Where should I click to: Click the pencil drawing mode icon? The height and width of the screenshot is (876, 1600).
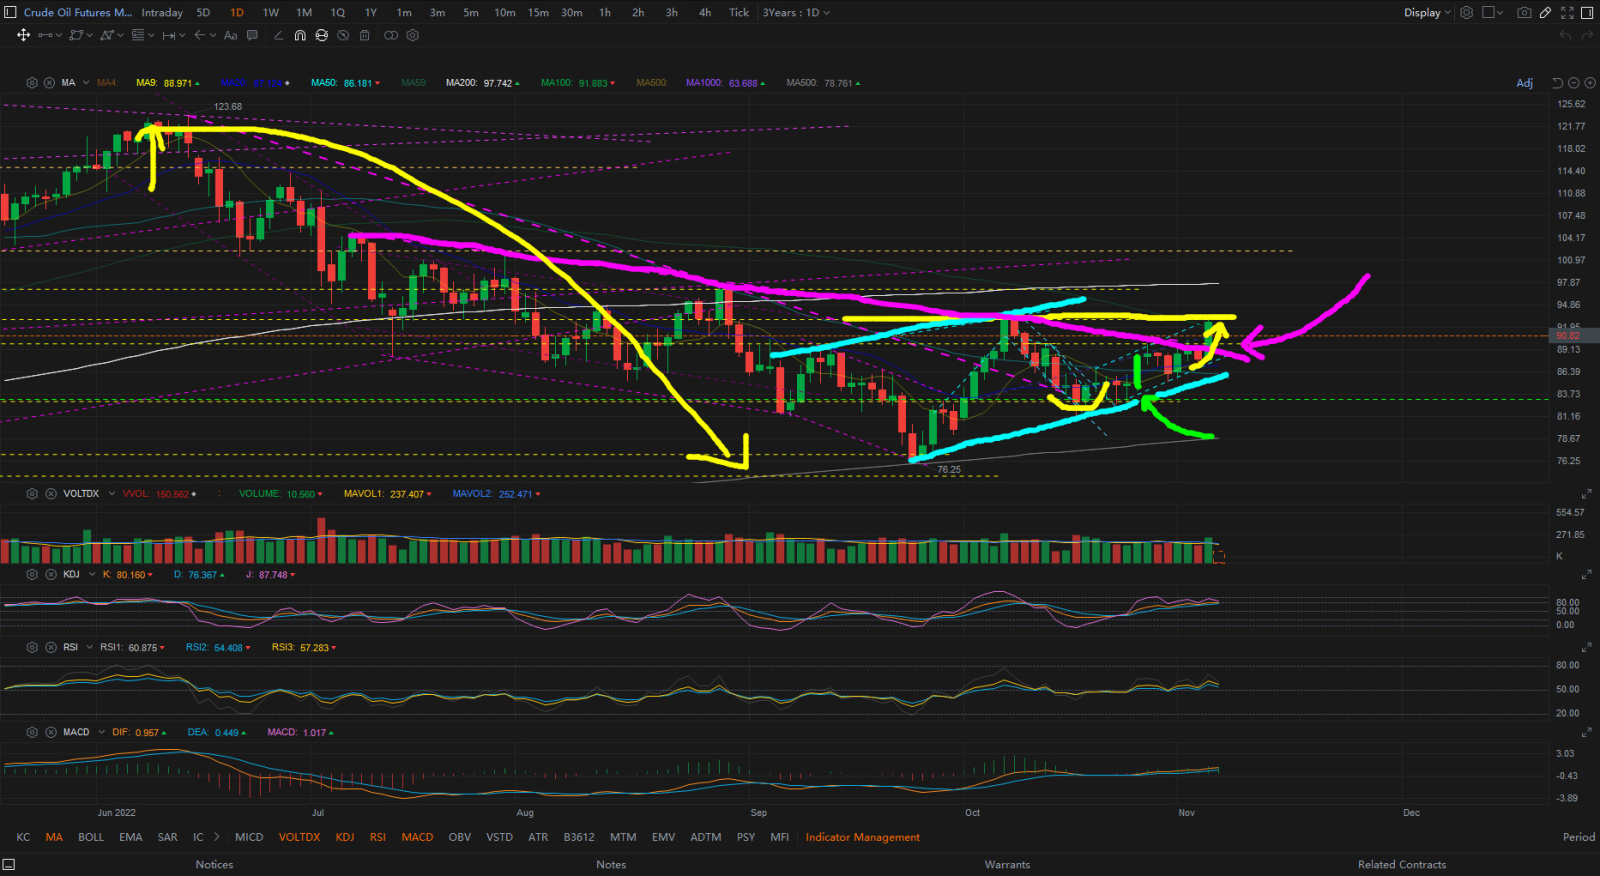tap(1545, 13)
